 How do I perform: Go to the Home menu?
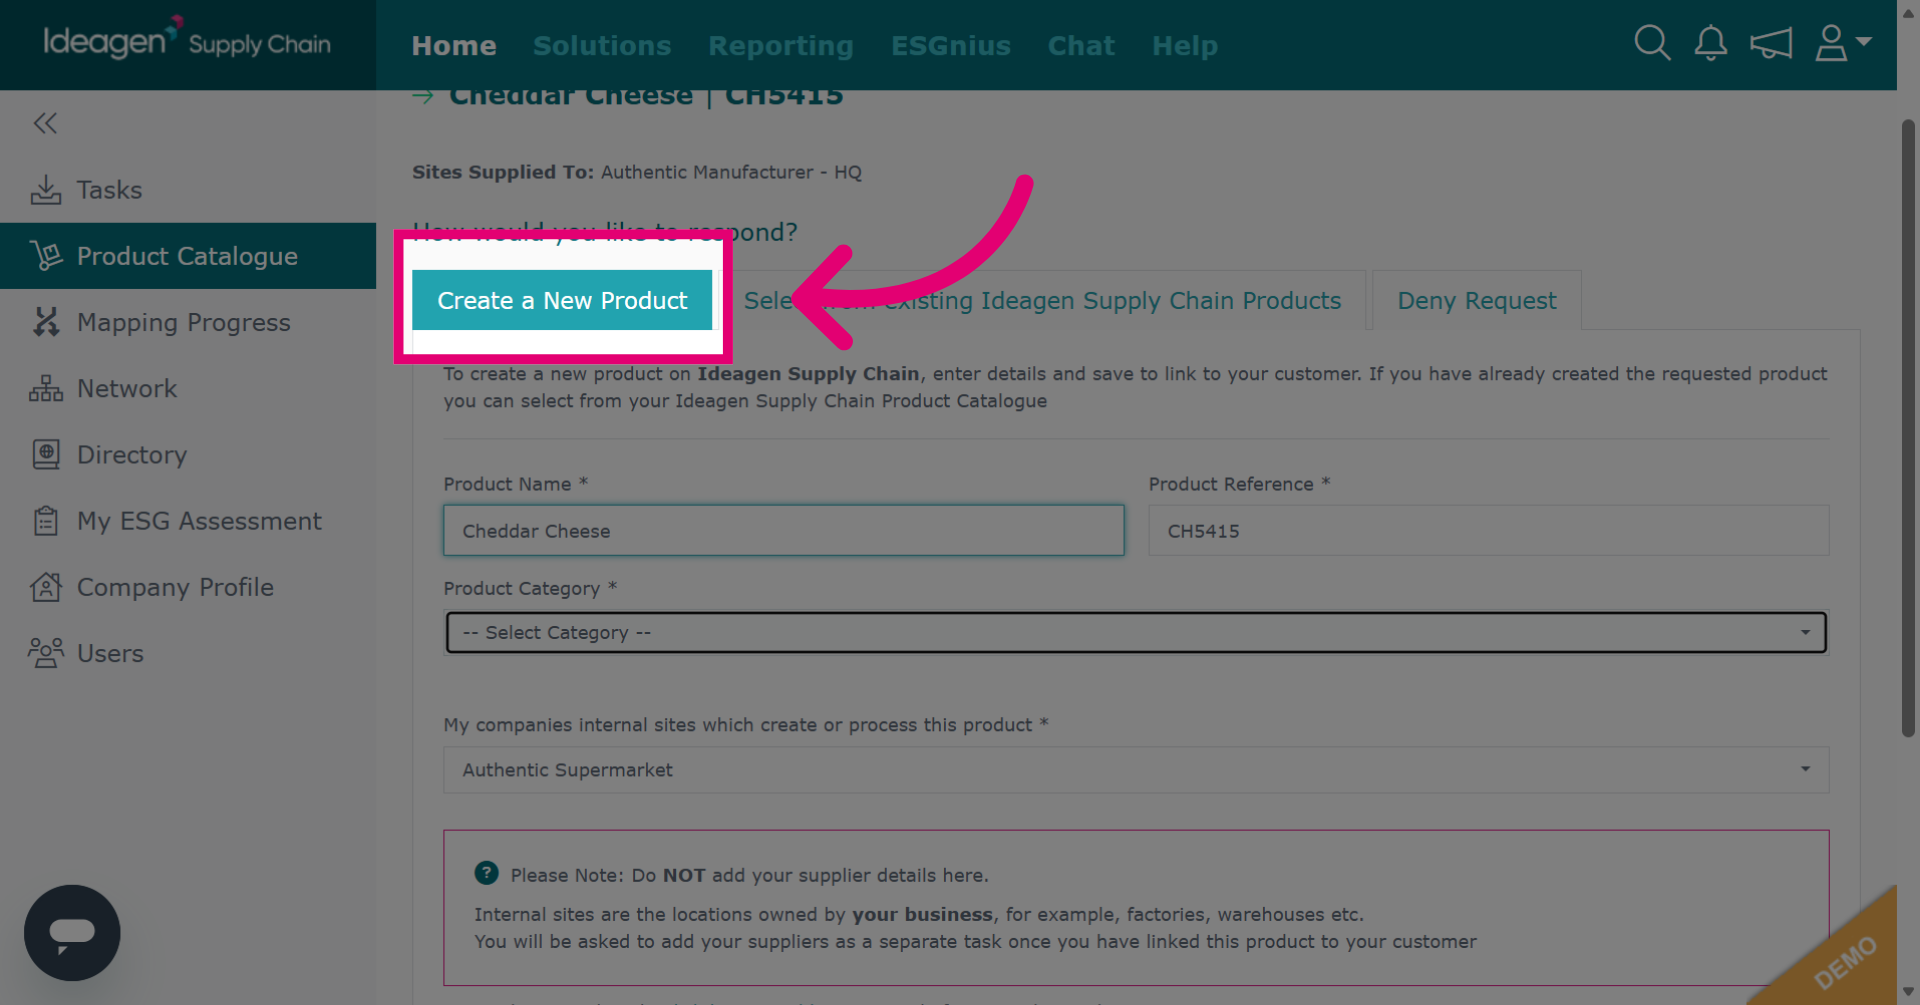pyautogui.click(x=454, y=46)
